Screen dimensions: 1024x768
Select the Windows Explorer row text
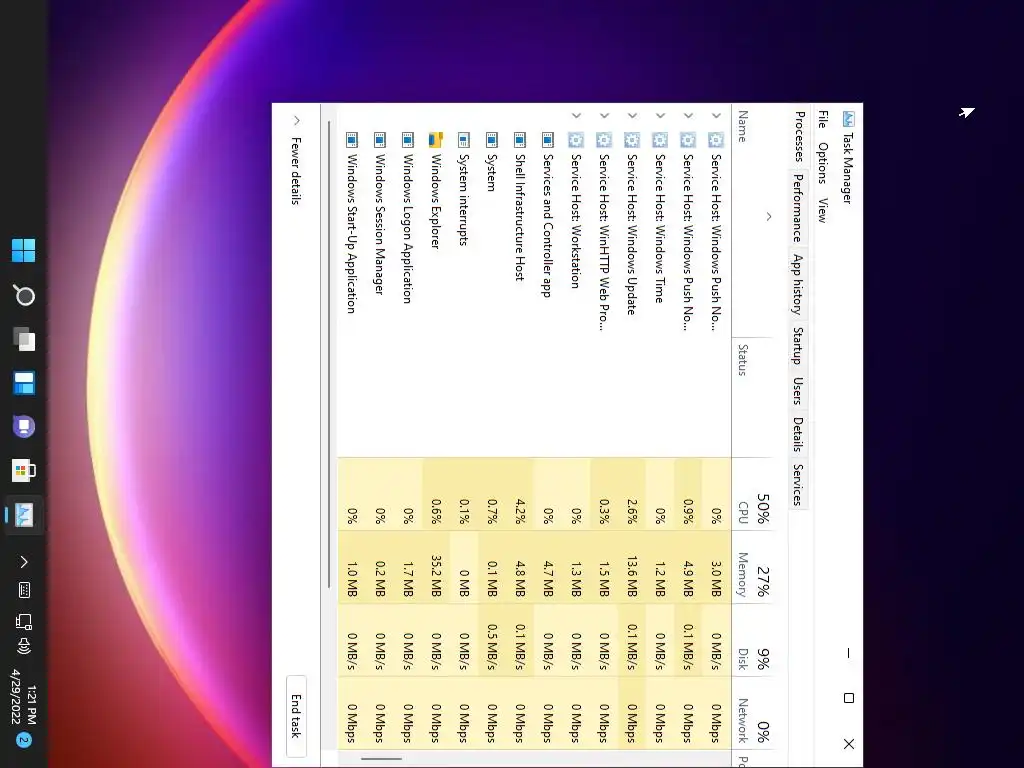click(435, 201)
